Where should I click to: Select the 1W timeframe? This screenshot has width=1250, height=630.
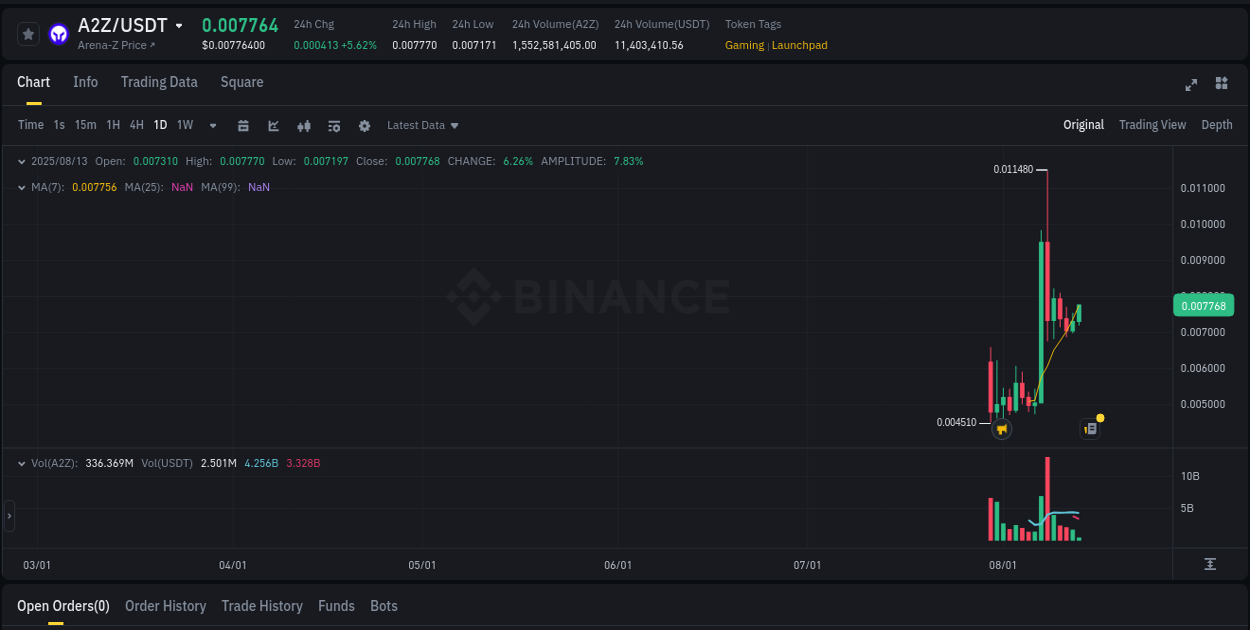(x=183, y=125)
